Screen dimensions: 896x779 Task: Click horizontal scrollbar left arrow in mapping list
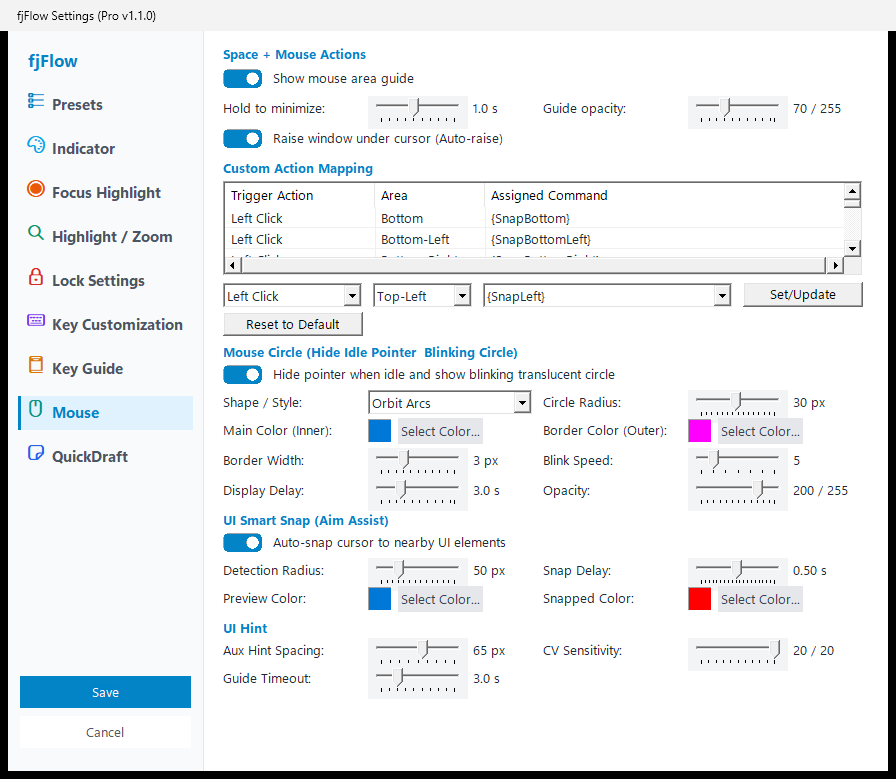coord(232,265)
